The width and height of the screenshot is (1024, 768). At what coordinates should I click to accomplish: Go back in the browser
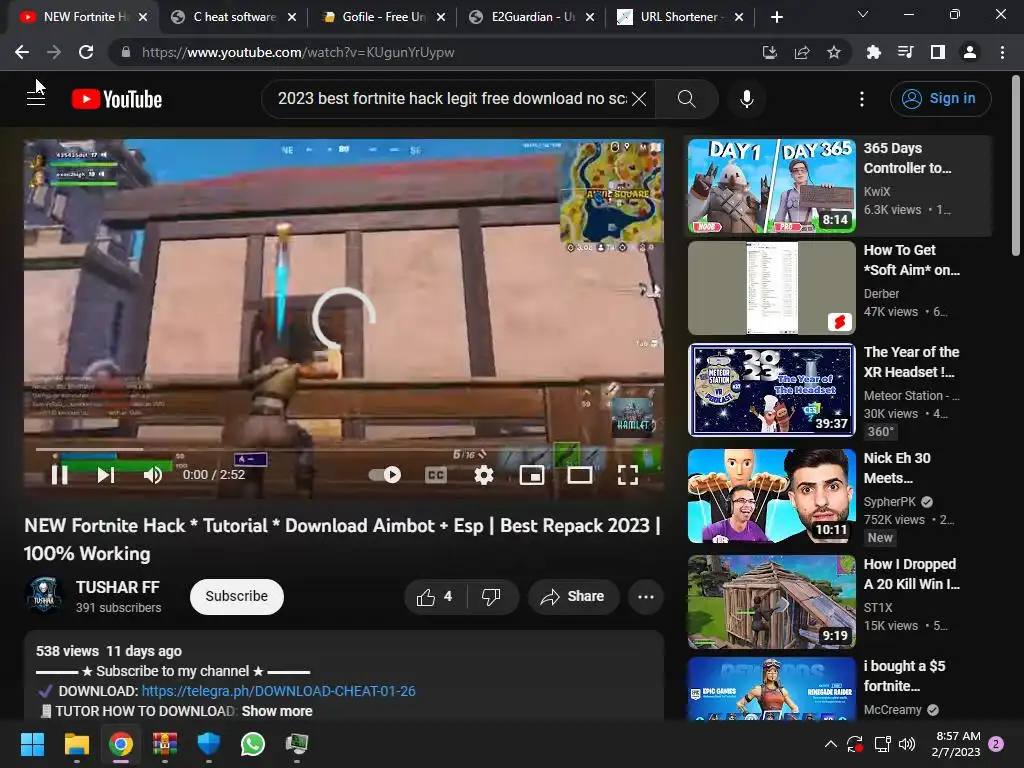[22, 52]
